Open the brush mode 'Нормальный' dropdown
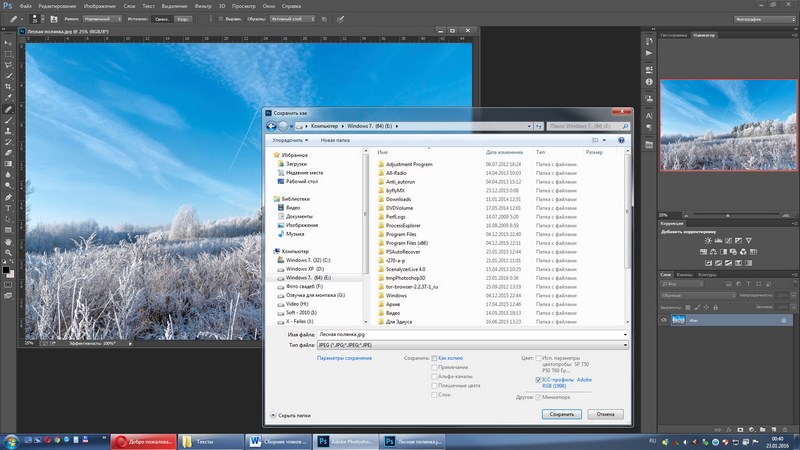This screenshot has width=800, height=450. tap(102, 19)
